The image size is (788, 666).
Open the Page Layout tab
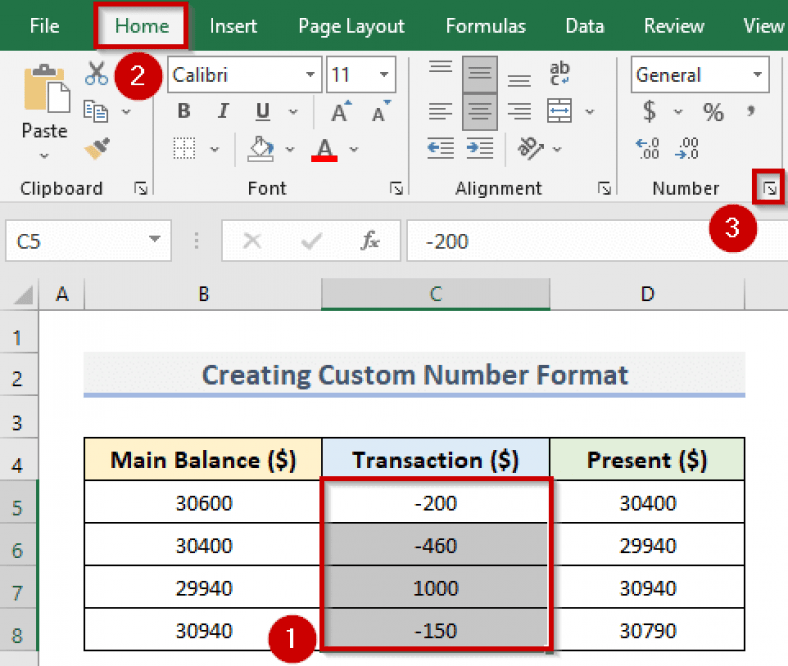pos(351,26)
